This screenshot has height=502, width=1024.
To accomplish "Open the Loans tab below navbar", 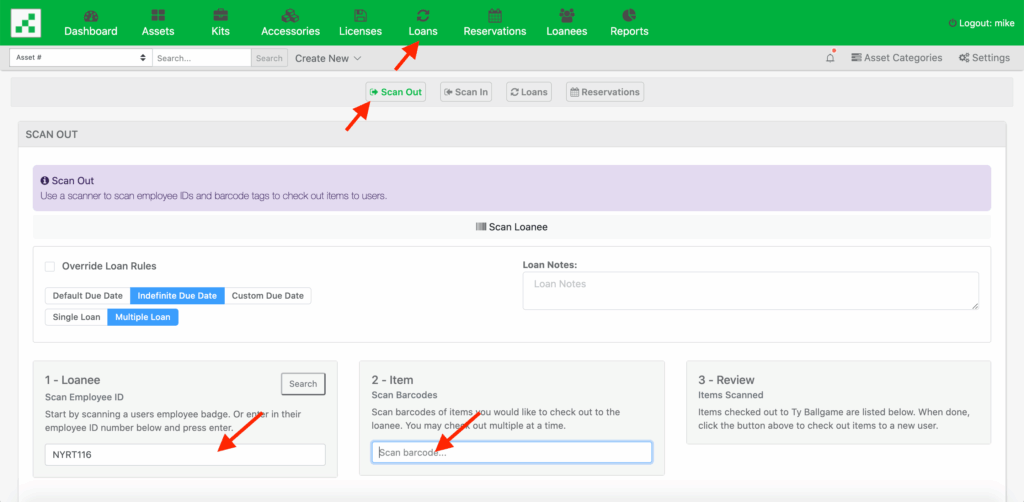I will [x=529, y=92].
